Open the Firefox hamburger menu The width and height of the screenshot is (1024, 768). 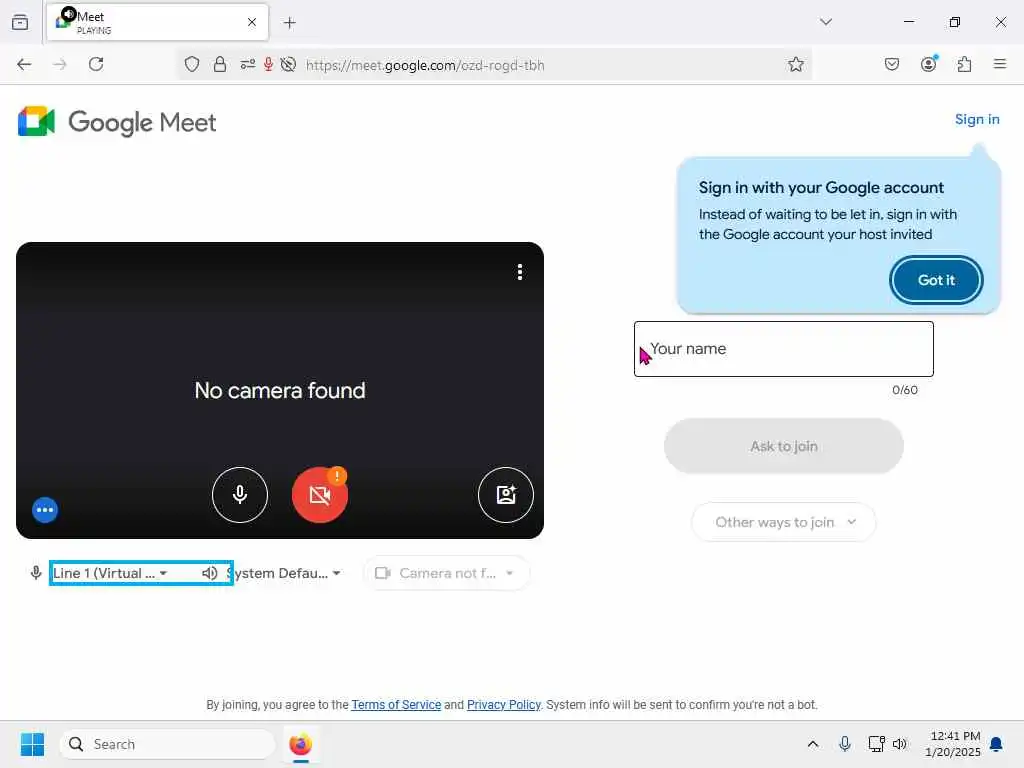click(x=999, y=64)
